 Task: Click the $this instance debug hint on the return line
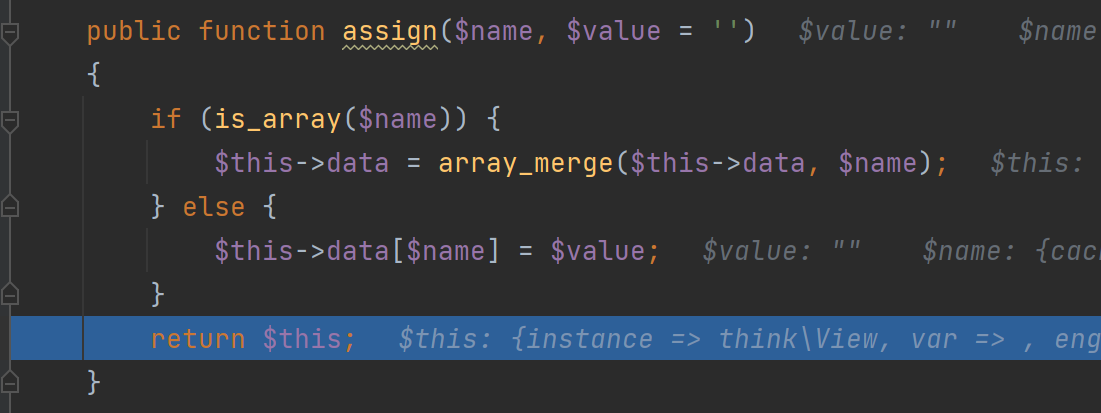748,339
